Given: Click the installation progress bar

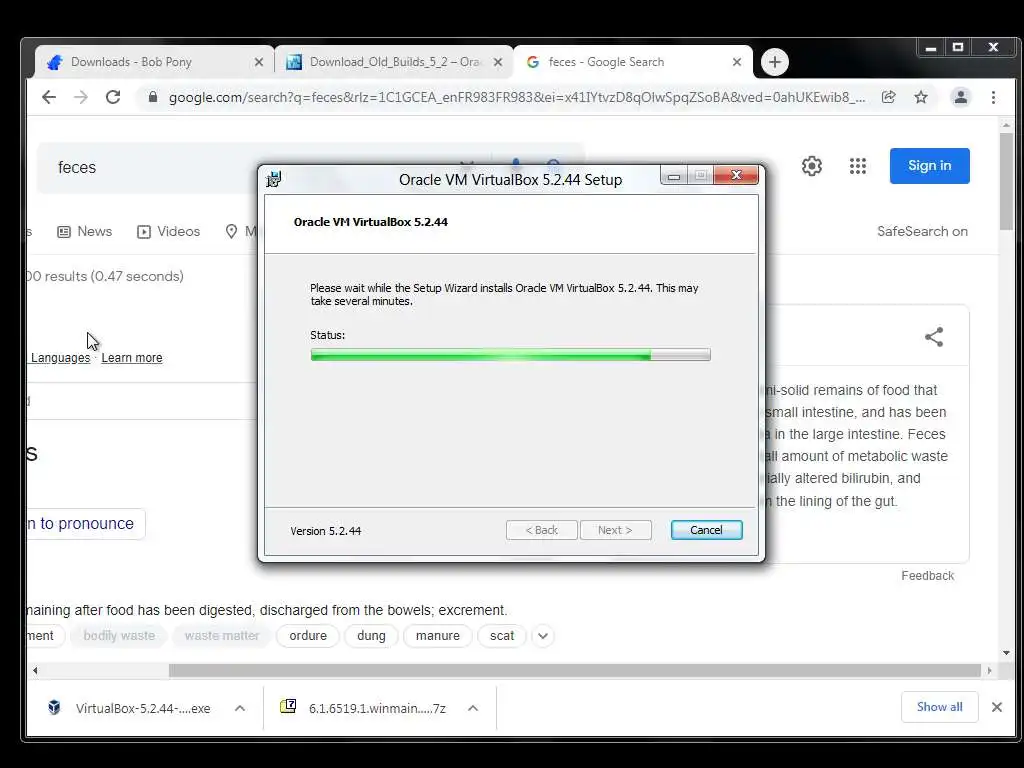Looking at the screenshot, I should tap(510, 355).
